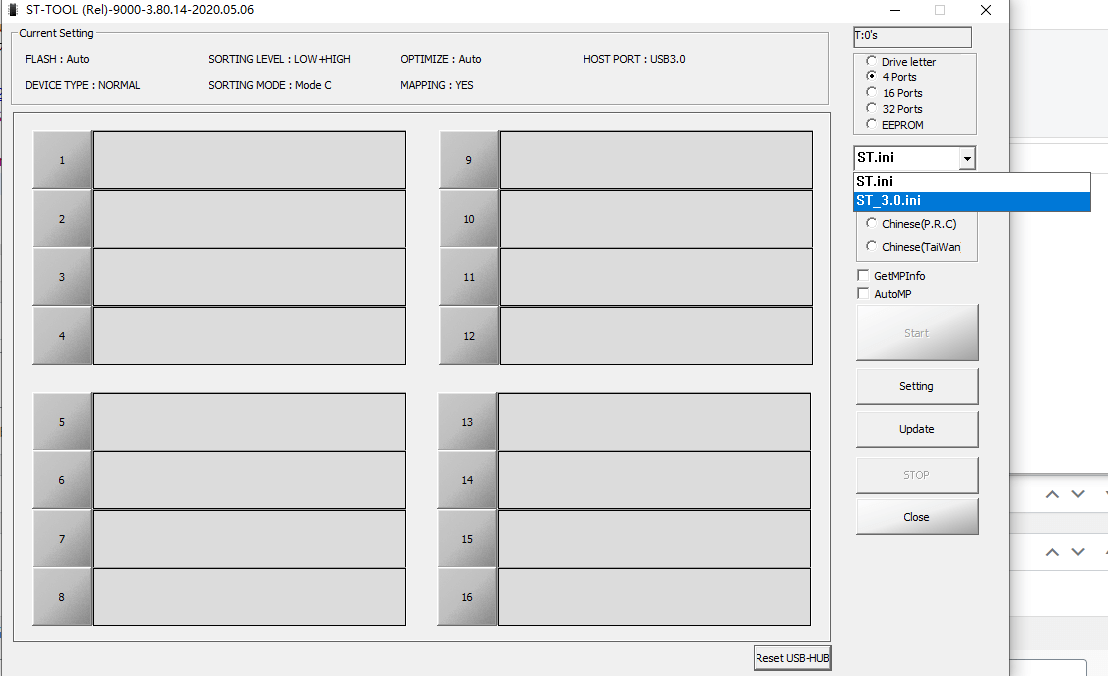Click the port 5 status field
The image size is (1108, 676).
click(249, 422)
